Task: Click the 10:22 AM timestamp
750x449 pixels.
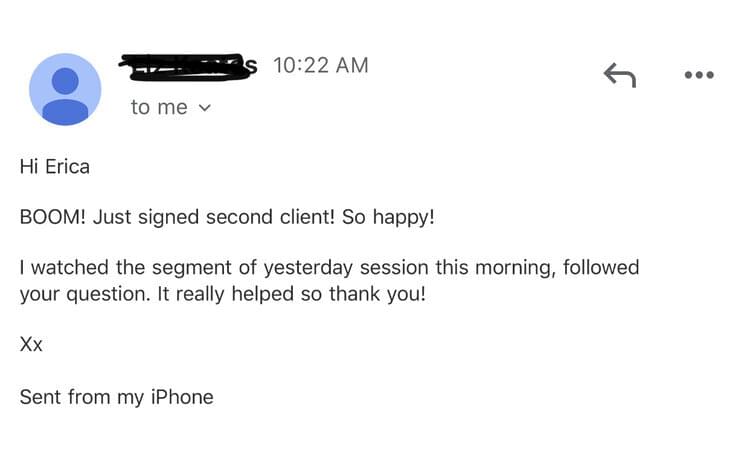Action: click(x=320, y=66)
